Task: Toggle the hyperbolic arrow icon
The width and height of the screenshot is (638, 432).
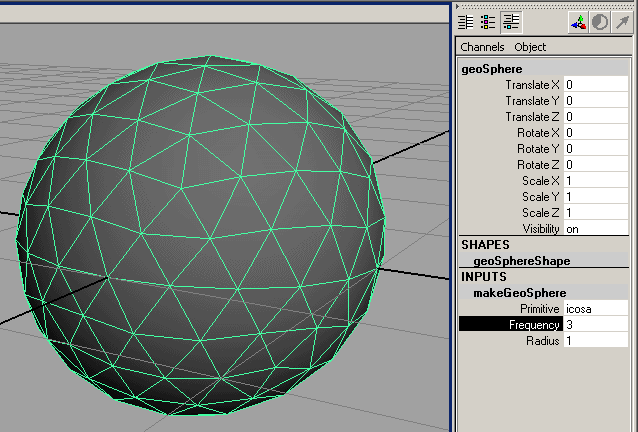Action: (623, 21)
